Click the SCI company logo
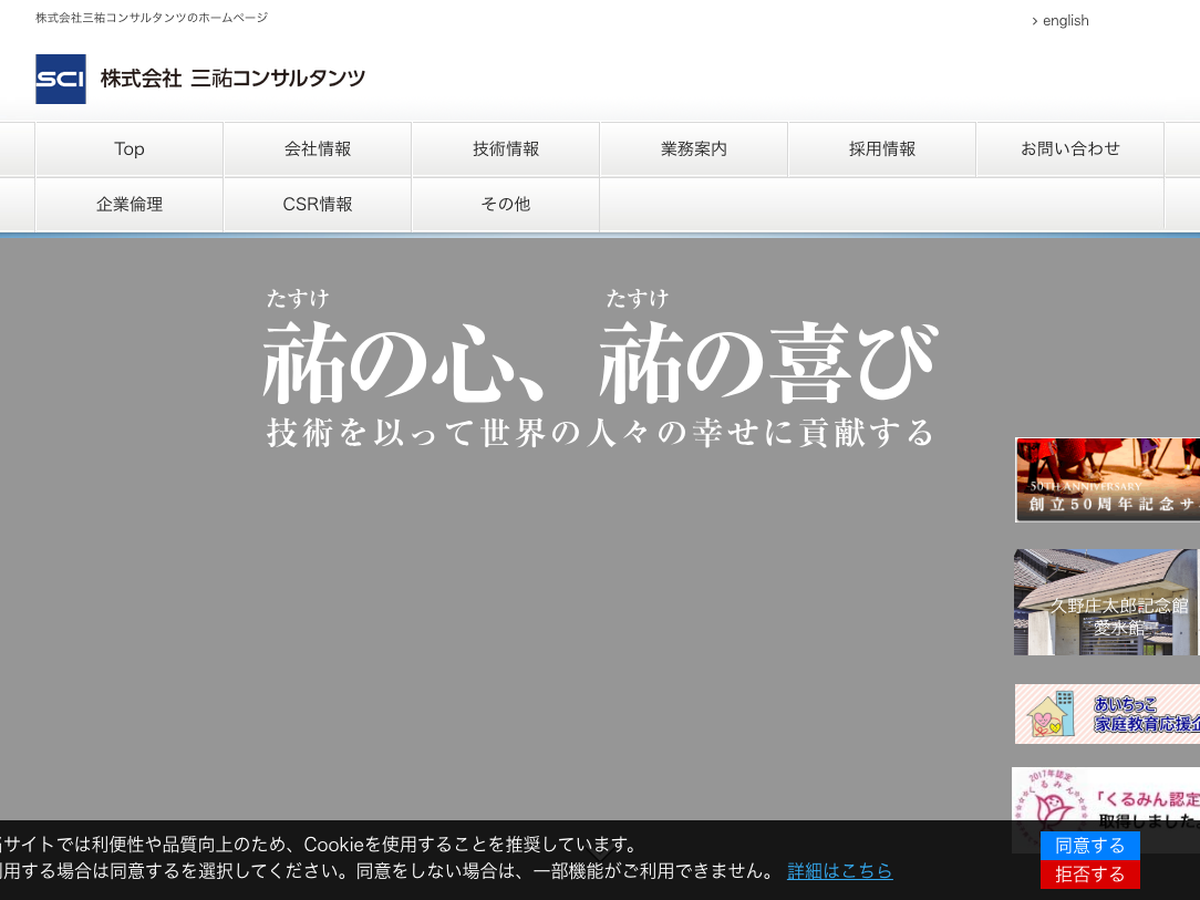Image resolution: width=1200 pixels, height=900 pixels. point(61,79)
